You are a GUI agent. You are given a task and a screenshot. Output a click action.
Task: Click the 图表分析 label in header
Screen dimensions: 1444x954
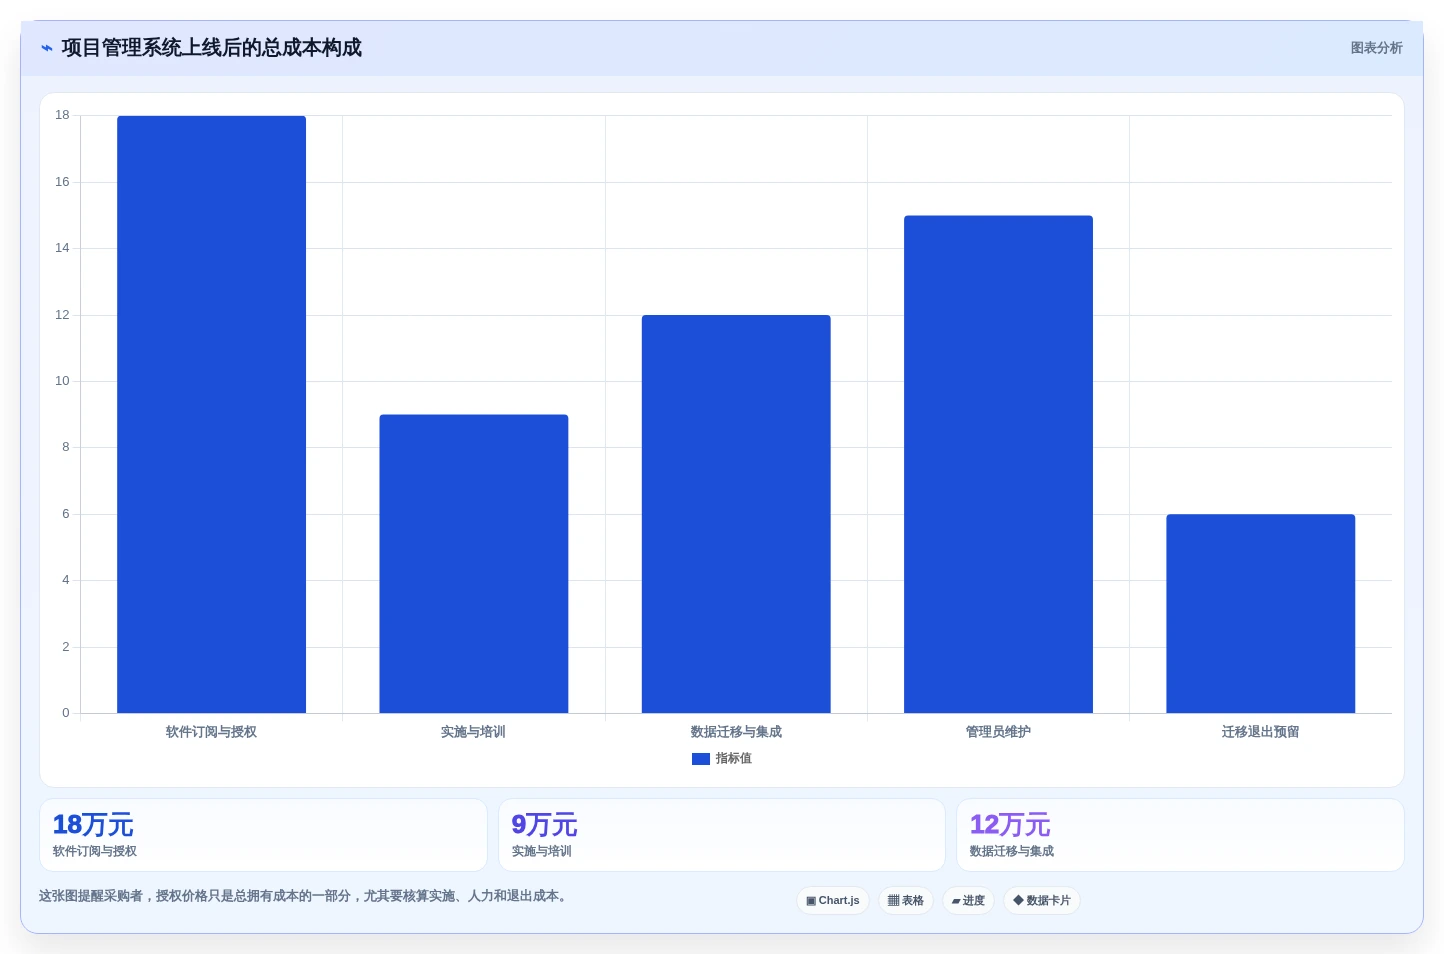coord(1376,48)
